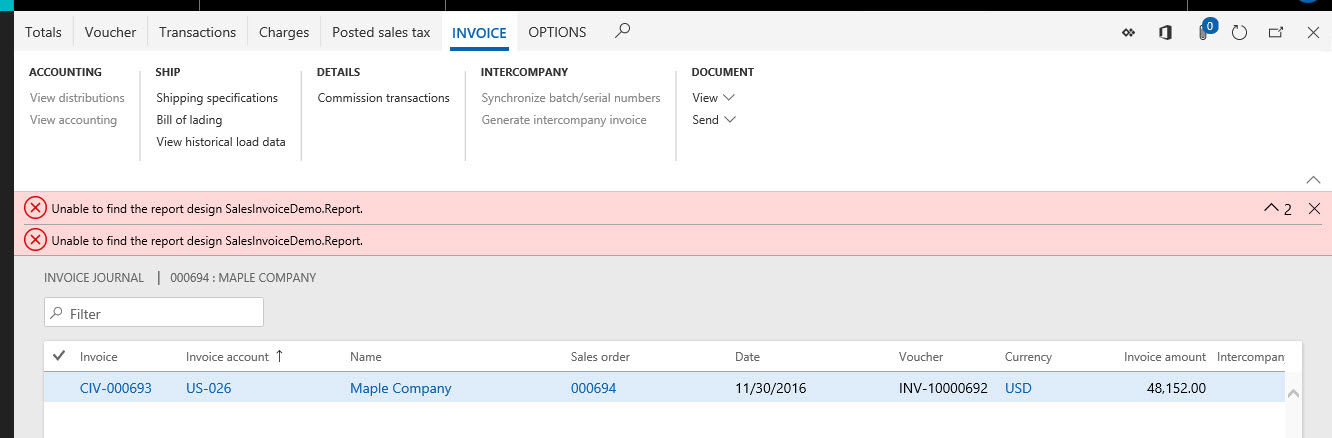
Task: Select the voucher cell INV-10000692
Action: (x=943, y=388)
